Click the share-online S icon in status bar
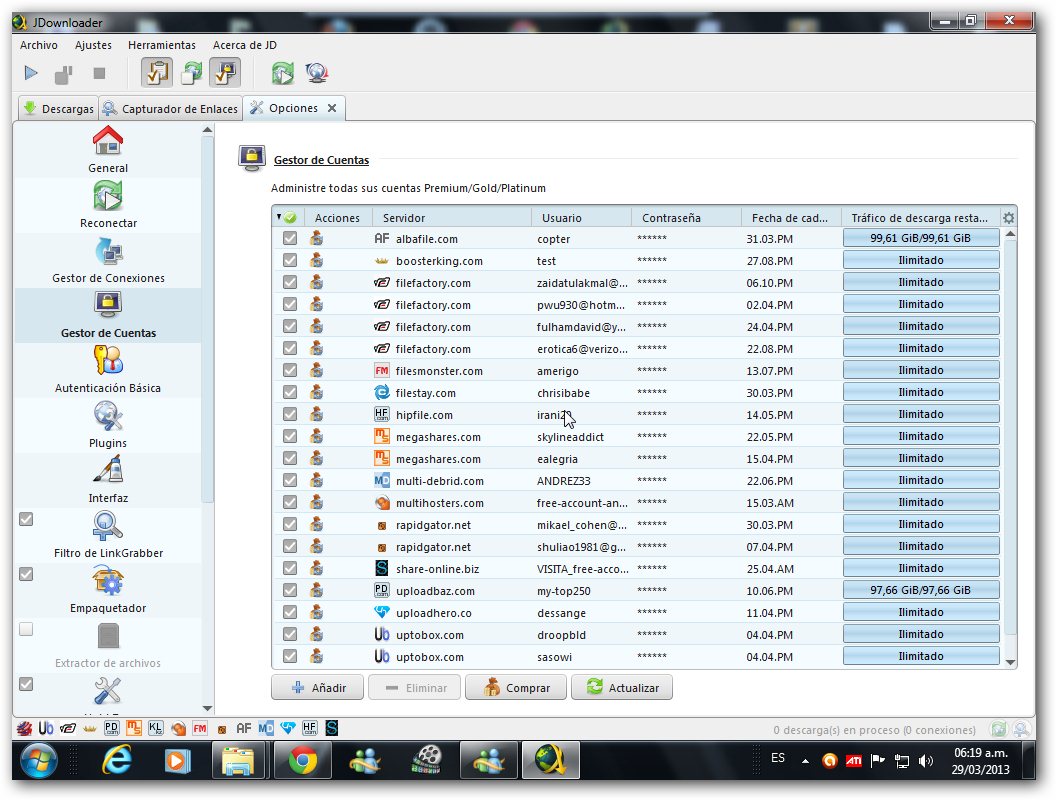1056x800 pixels. [332, 728]
